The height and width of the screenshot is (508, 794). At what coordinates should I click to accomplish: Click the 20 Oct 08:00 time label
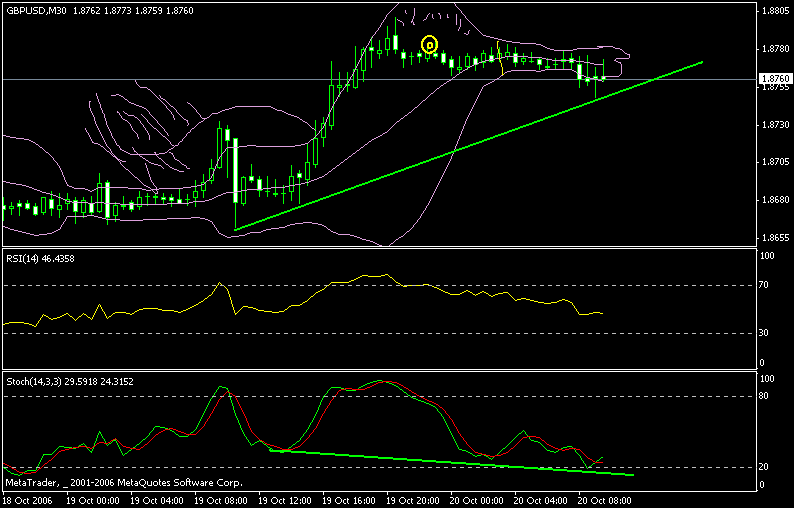[605, 501]
